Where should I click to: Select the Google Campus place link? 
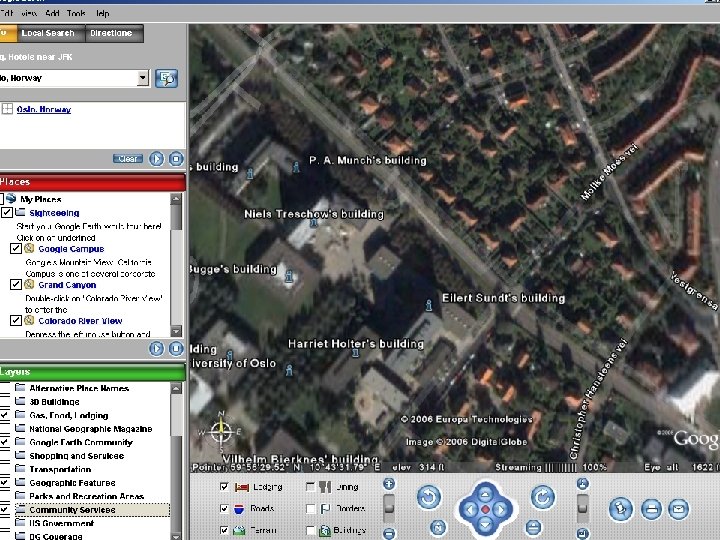coord(71,249)
